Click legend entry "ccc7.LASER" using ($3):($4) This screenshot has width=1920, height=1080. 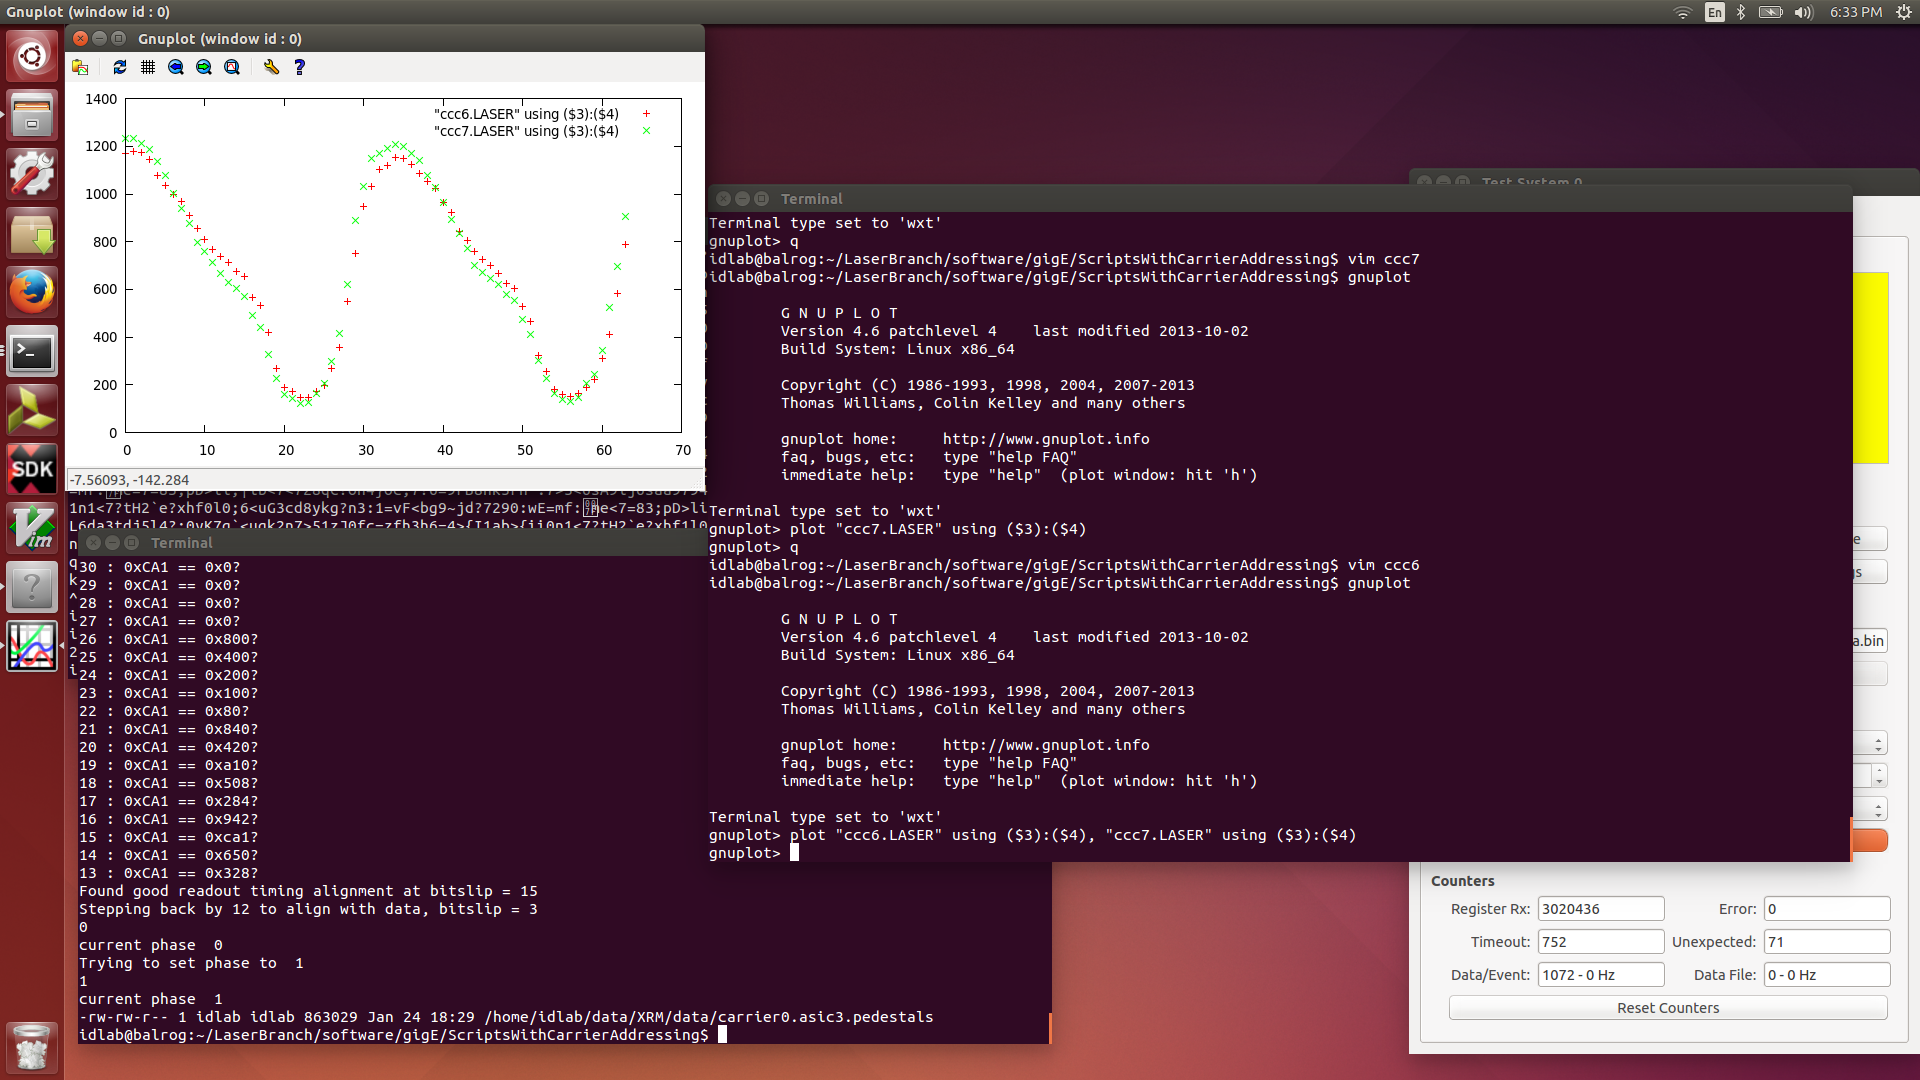click(526, 131)
